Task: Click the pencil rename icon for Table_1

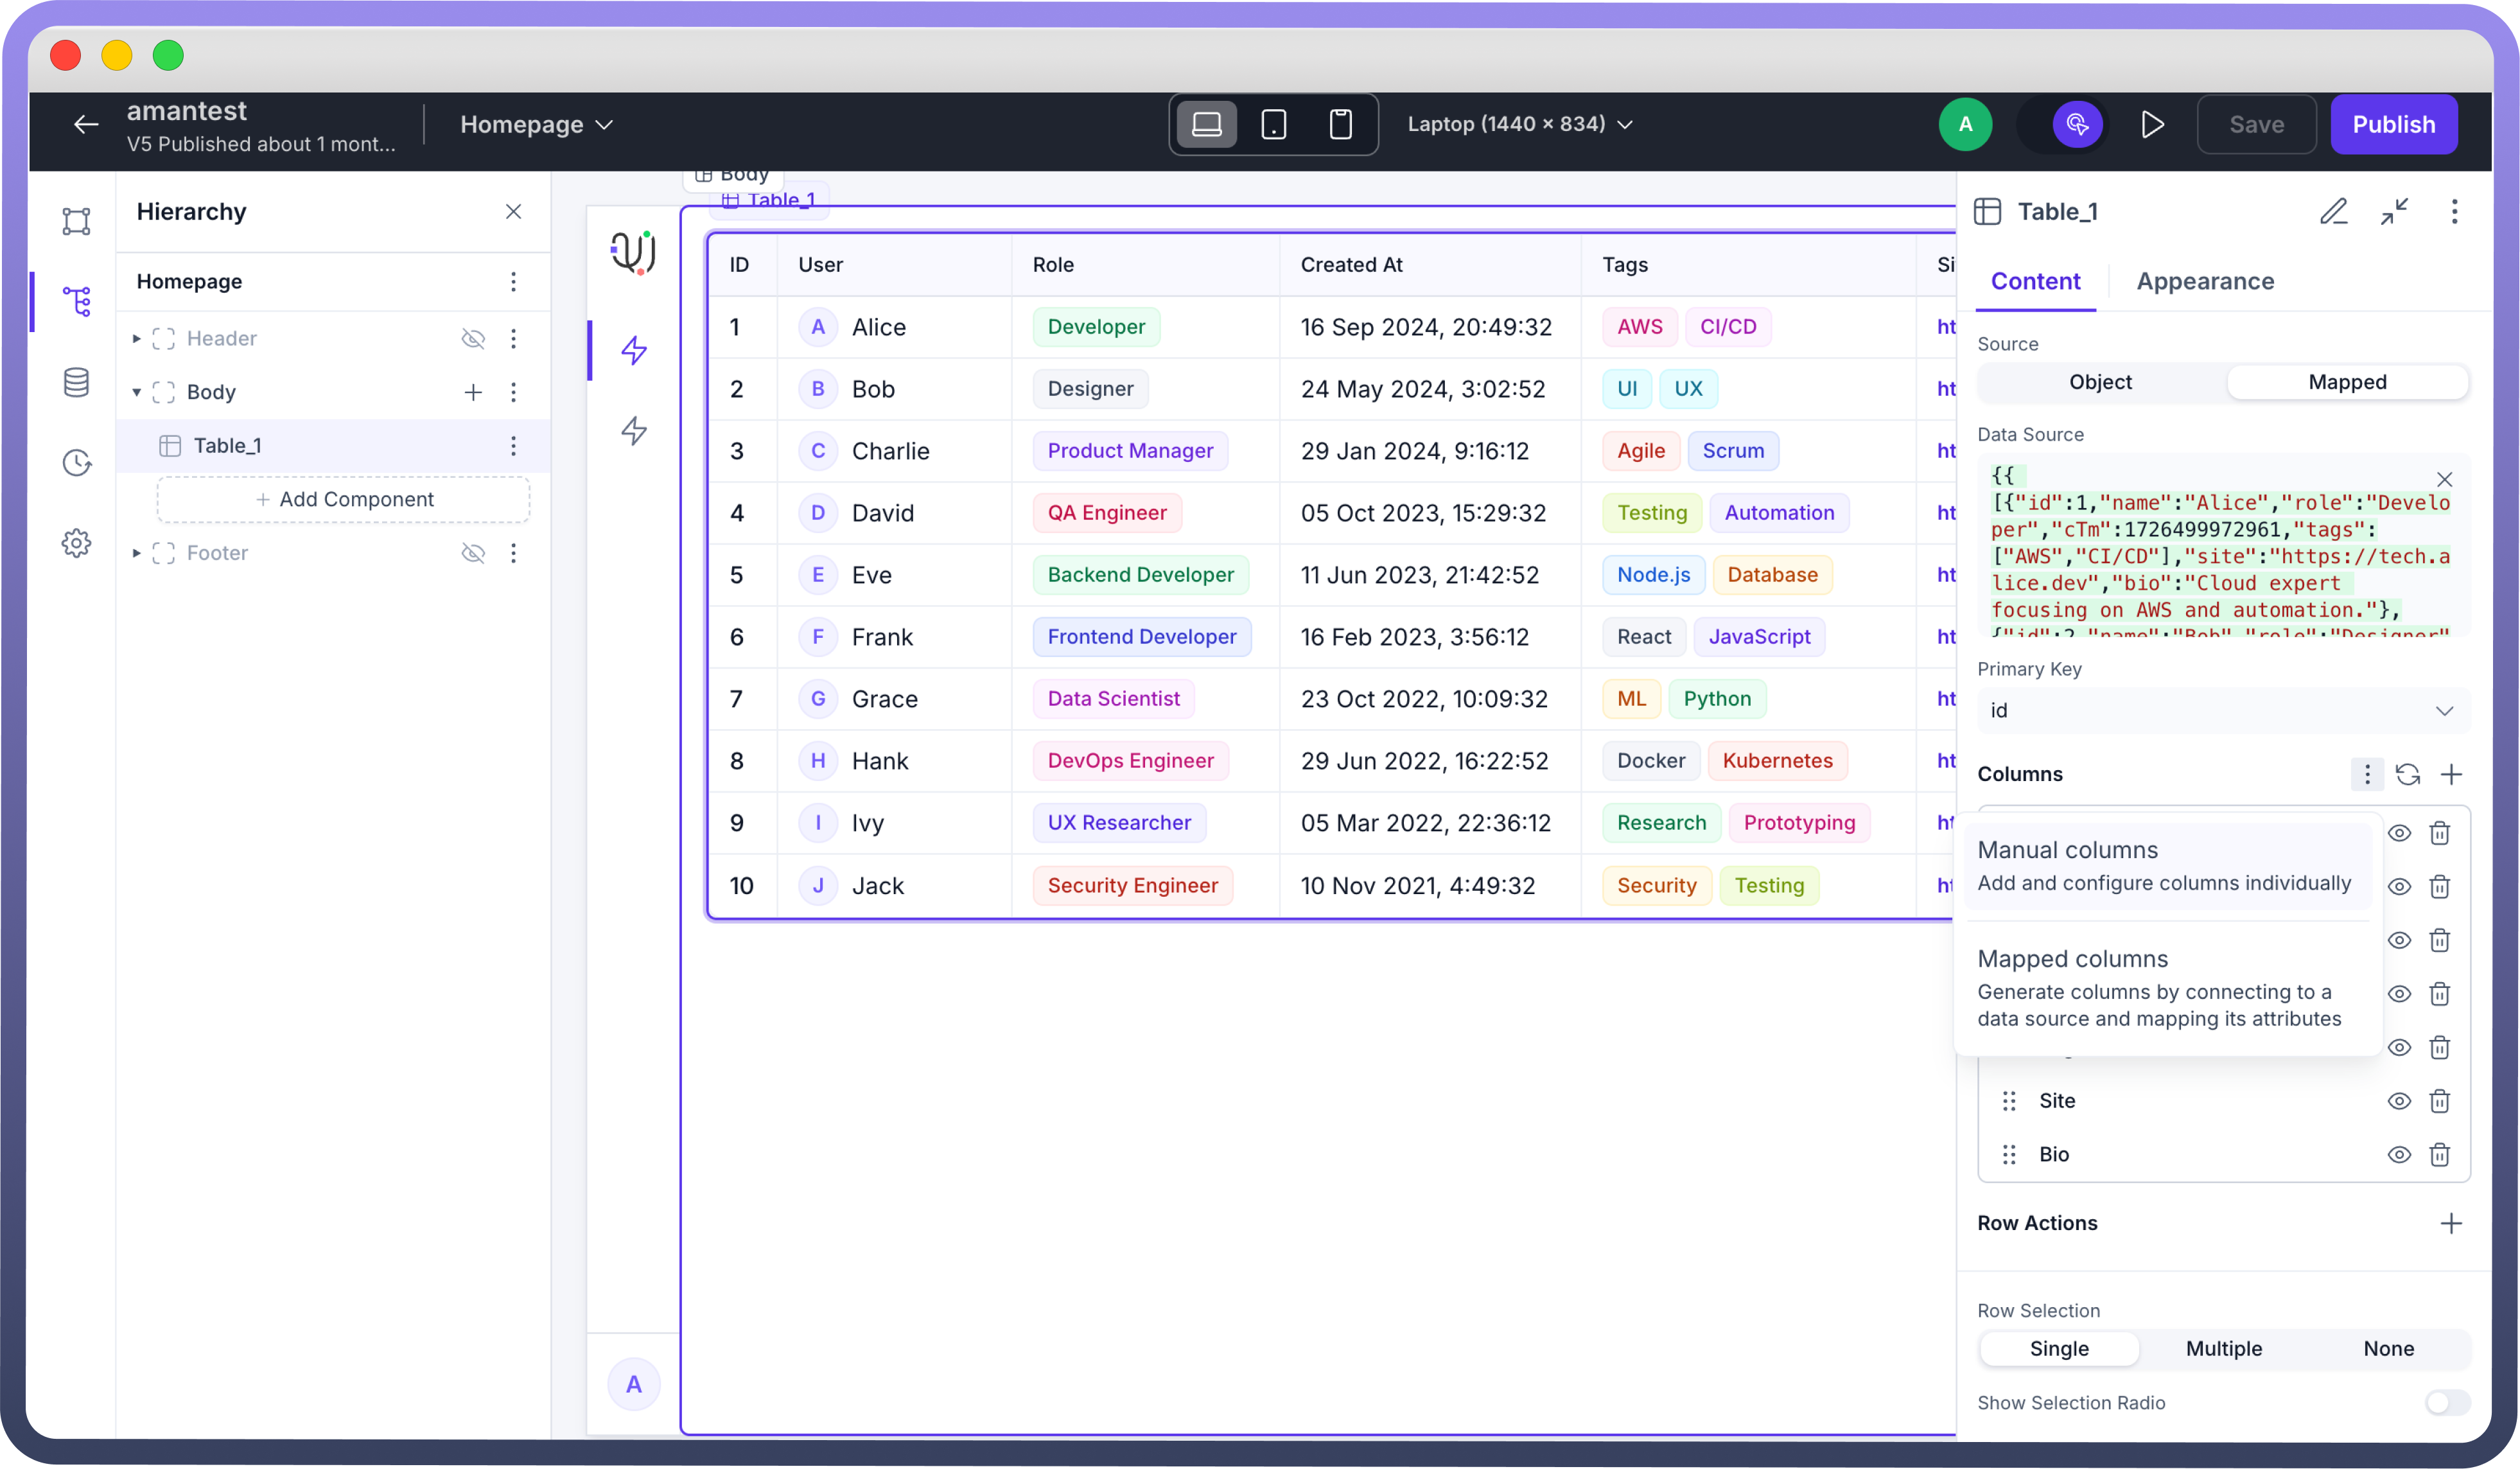Action: 2333,211
